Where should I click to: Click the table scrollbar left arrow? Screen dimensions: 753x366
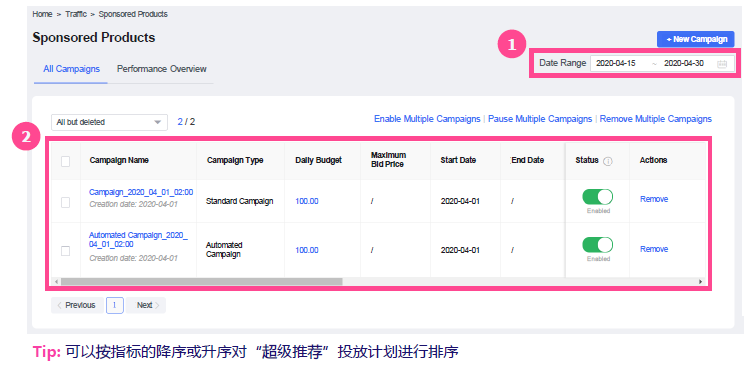coord(56,281)
